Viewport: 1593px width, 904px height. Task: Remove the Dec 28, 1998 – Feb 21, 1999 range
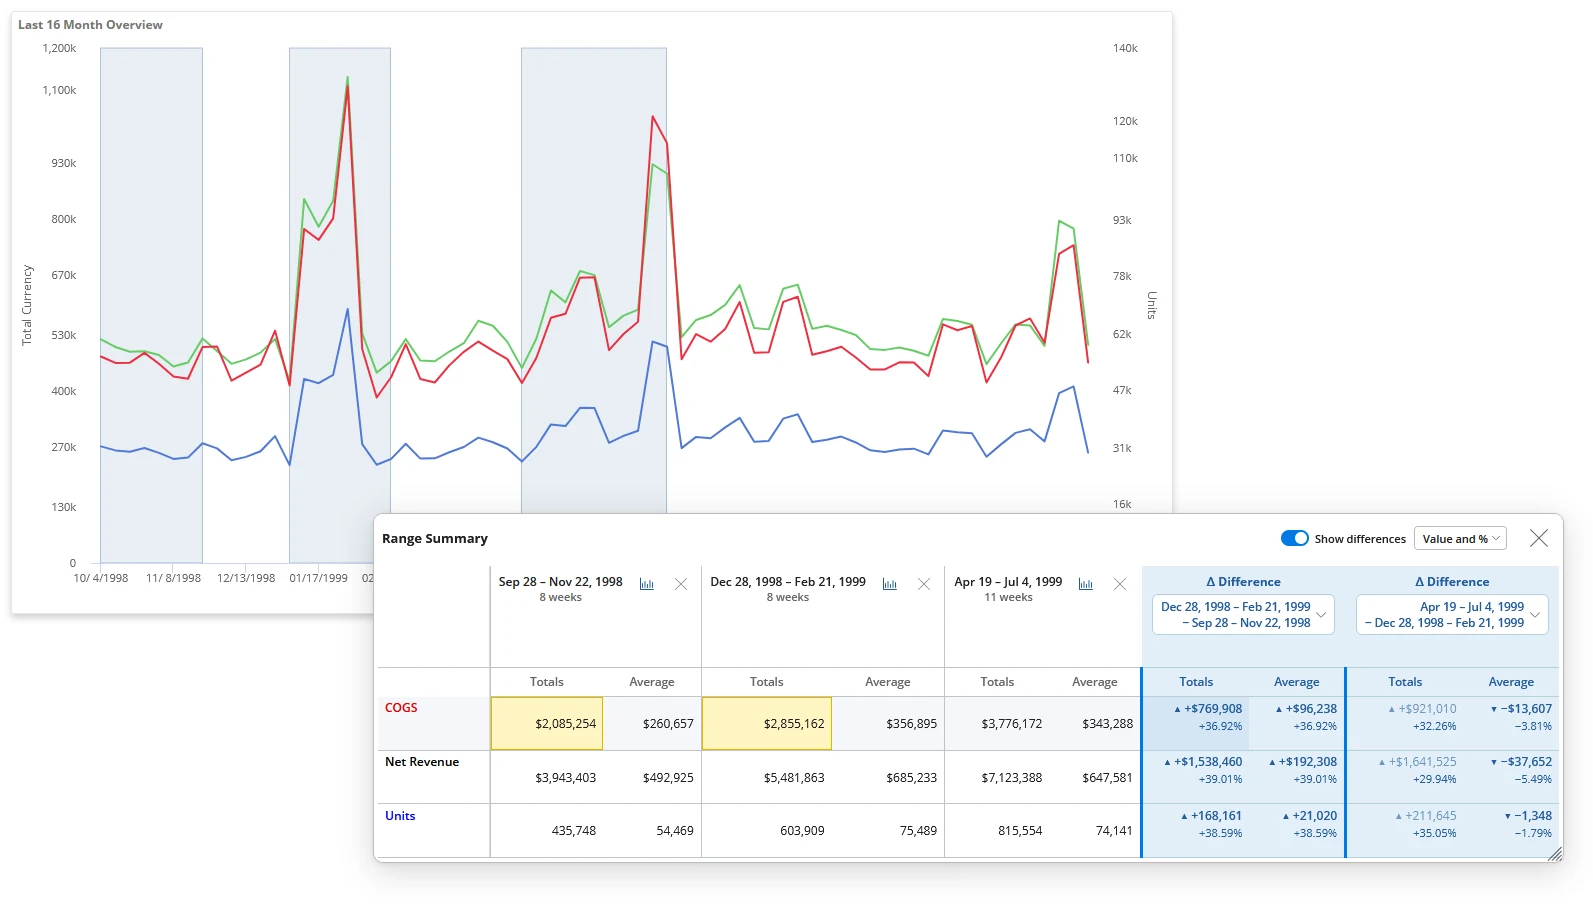pos(924,584)
